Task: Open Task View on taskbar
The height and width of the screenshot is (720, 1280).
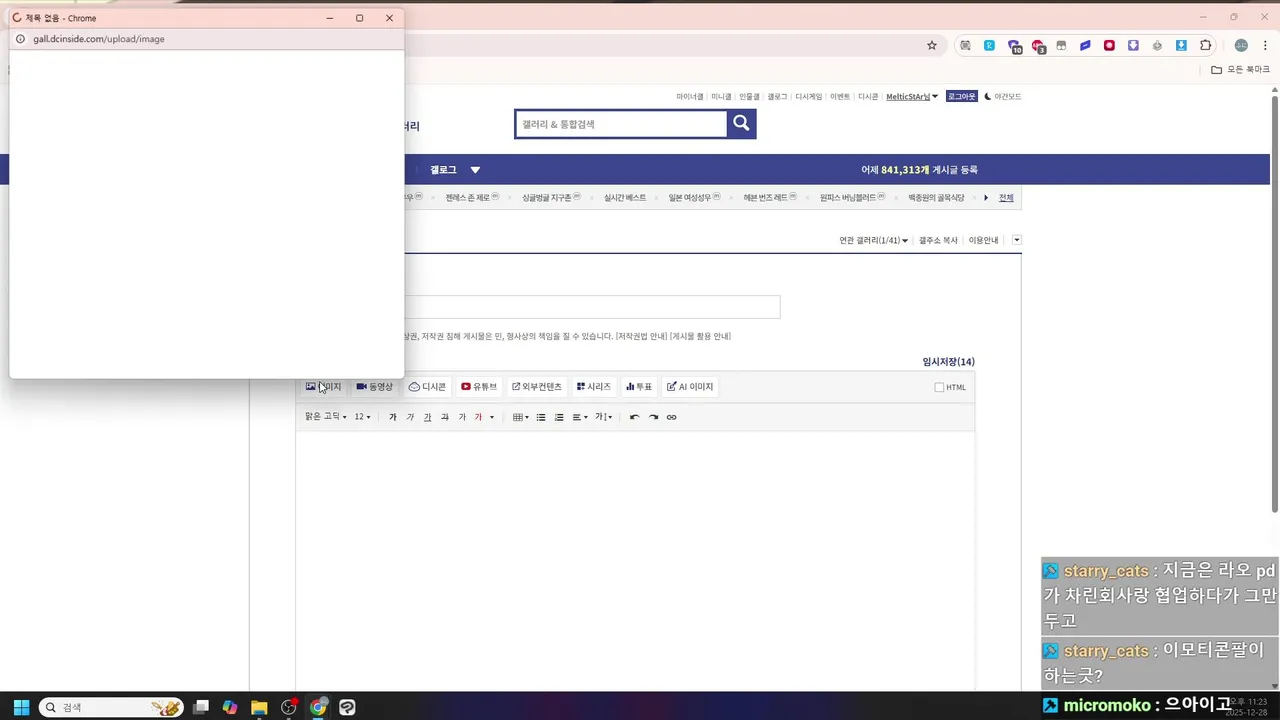Action: click(201, 707)
